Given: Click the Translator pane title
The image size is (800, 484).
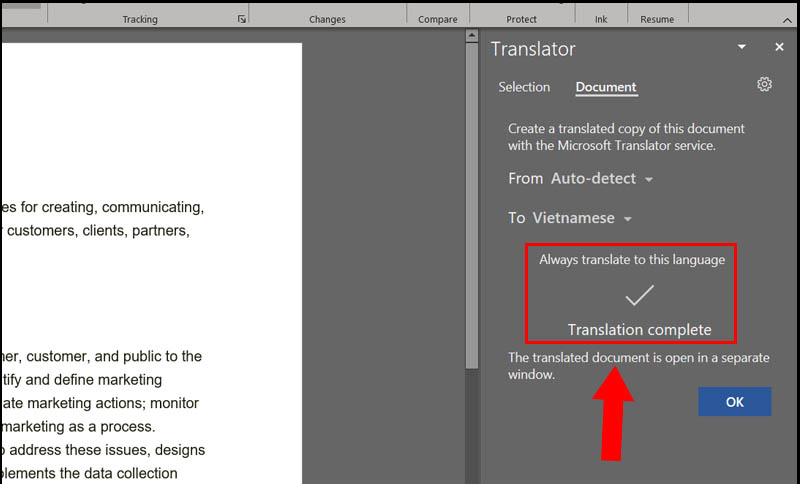Looking at the screenshot, I should (533, 49).
